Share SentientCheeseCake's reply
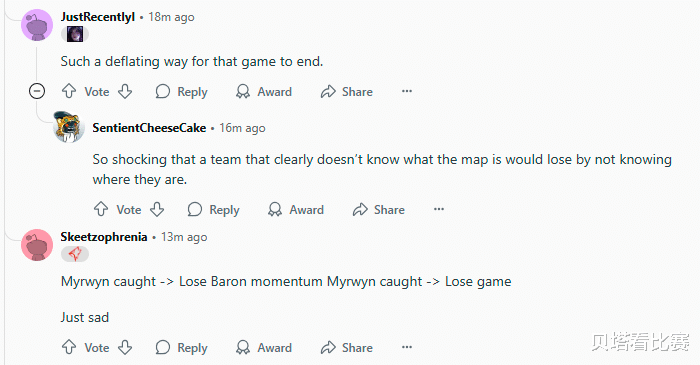700x365 pixels. pyautogui.click(x=379, y=209)
